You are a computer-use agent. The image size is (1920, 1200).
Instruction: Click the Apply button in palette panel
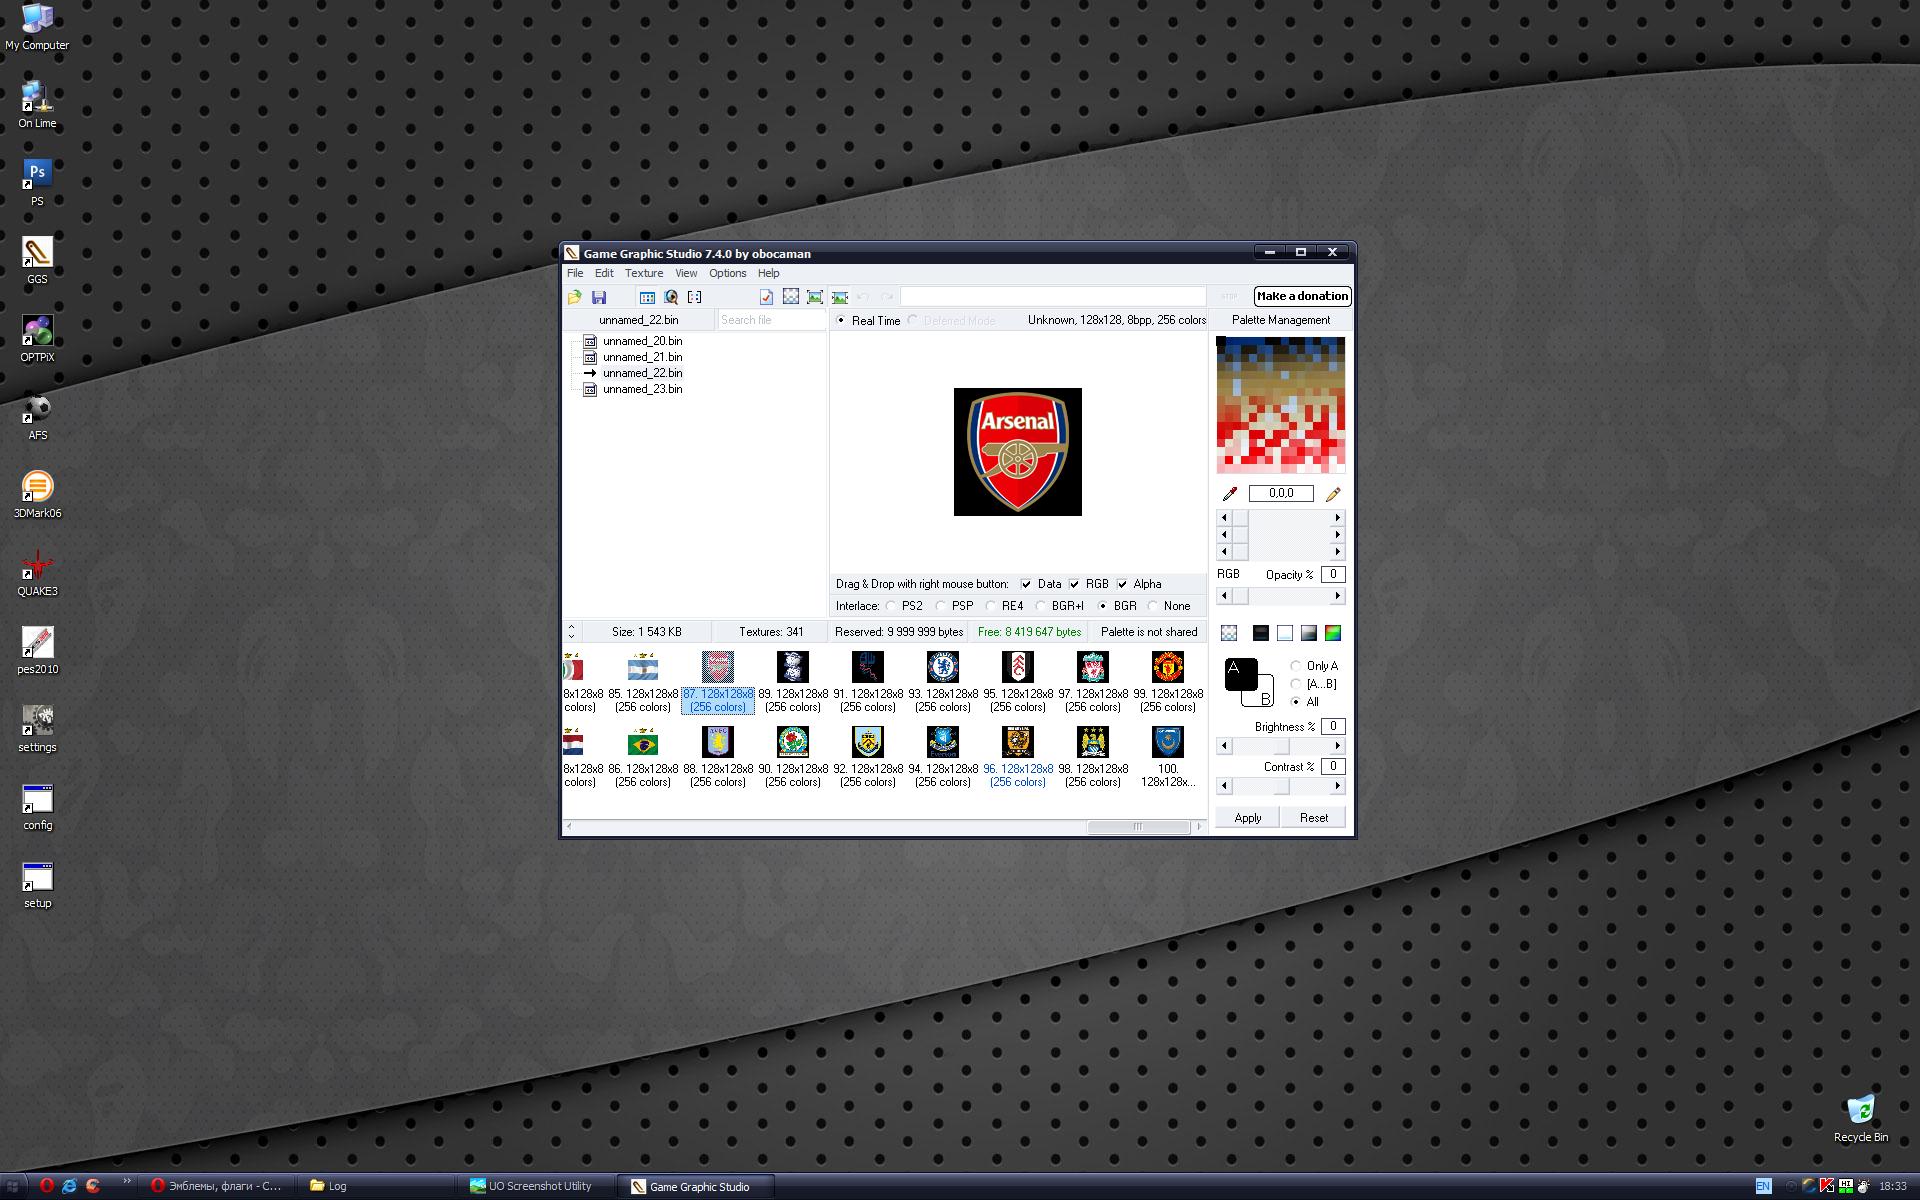(1248, 818)
